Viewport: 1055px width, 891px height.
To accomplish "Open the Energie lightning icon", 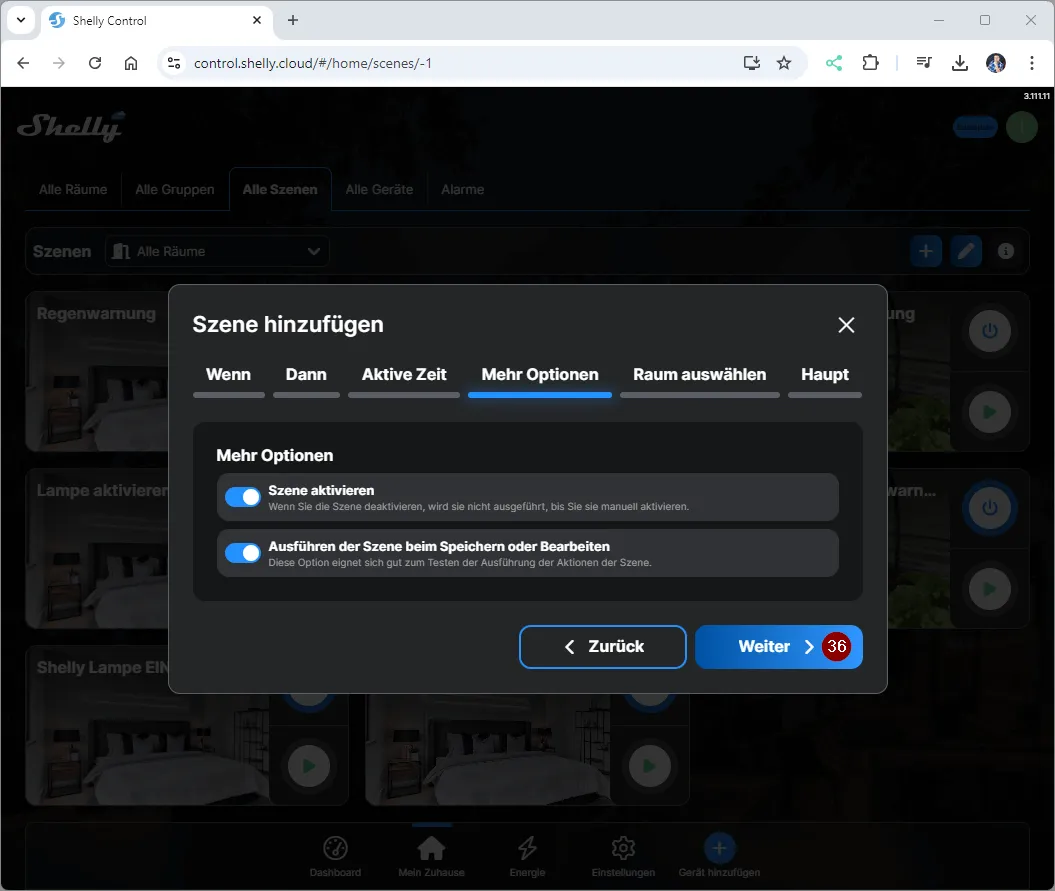I will (527, 849).
